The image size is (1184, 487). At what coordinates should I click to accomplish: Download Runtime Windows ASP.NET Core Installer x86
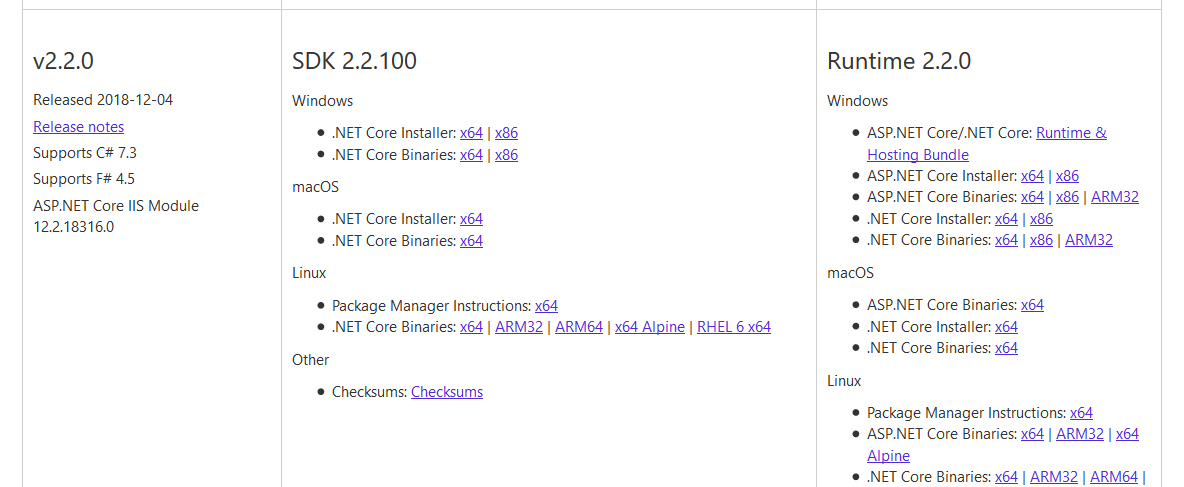coord(1068,176)
